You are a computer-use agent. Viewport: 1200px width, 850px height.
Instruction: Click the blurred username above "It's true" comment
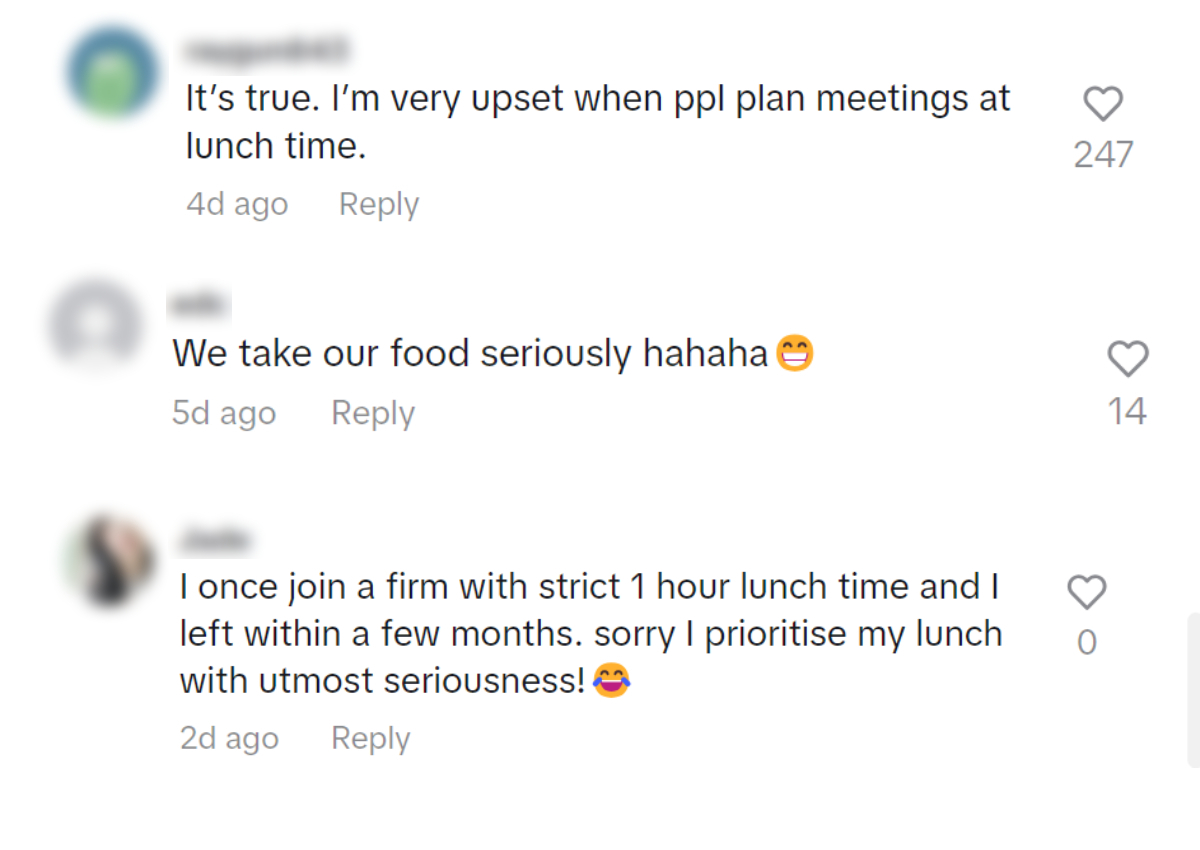click(266, 49)
